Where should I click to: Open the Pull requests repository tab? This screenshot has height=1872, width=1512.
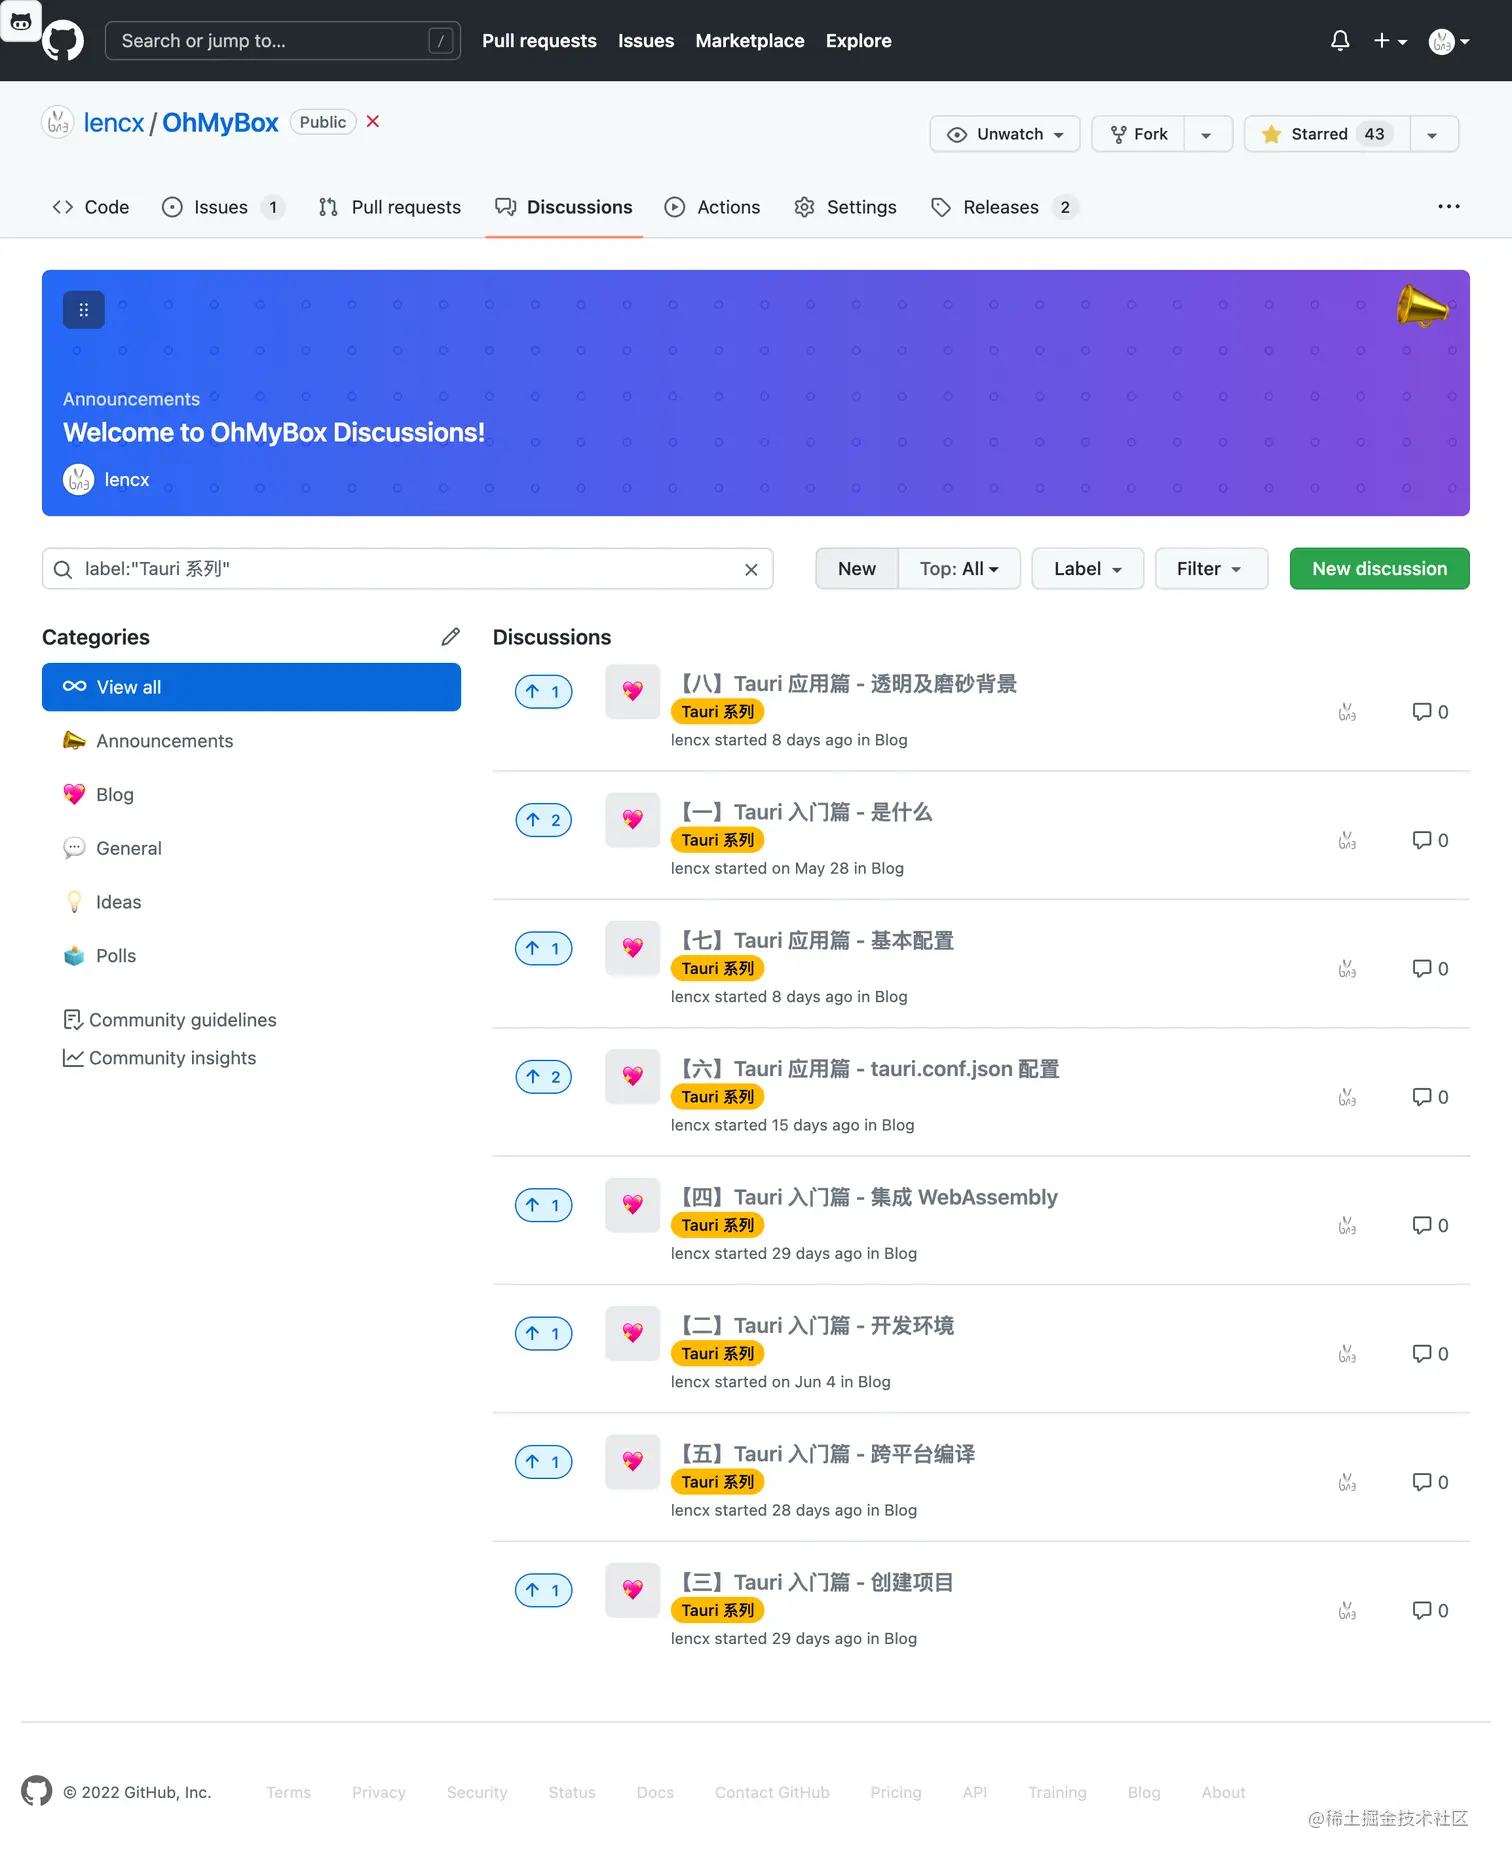pyautogui.click(x=390, y=207)
